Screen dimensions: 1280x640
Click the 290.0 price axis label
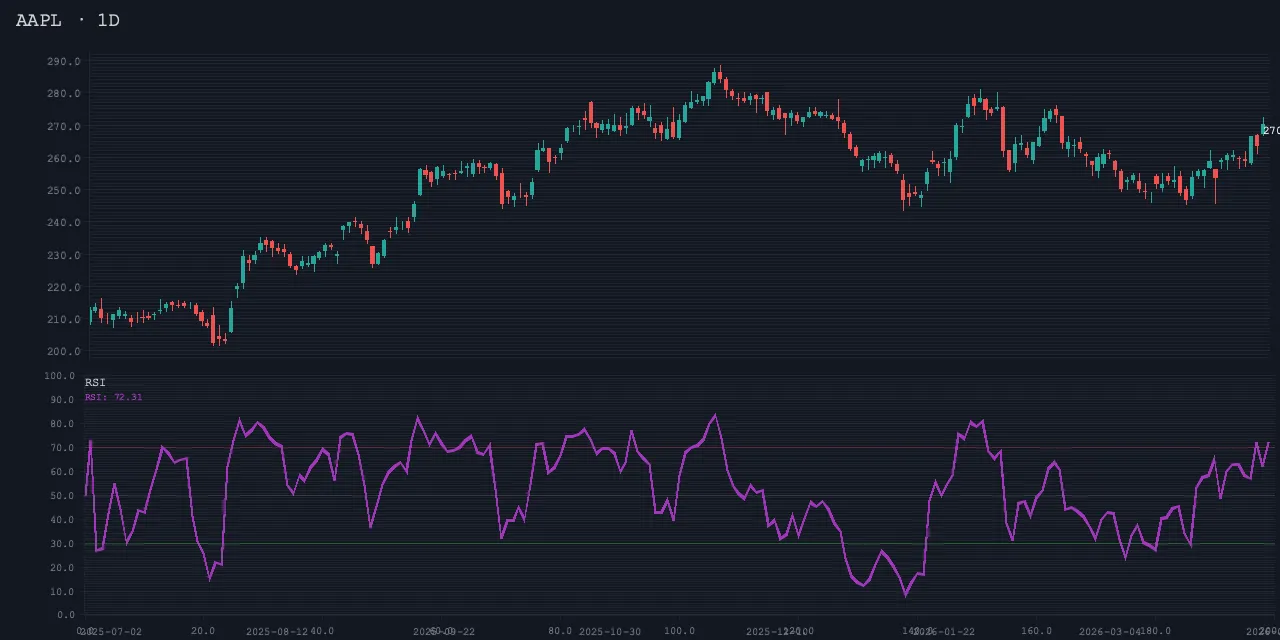[63, 62]
